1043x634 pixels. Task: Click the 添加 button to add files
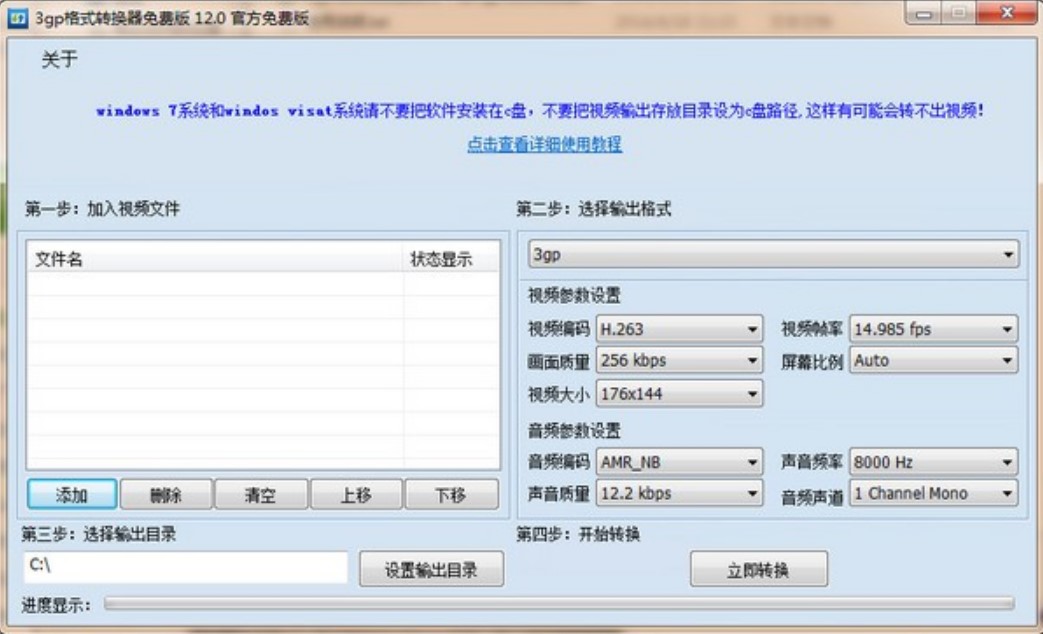click(72, 495)
